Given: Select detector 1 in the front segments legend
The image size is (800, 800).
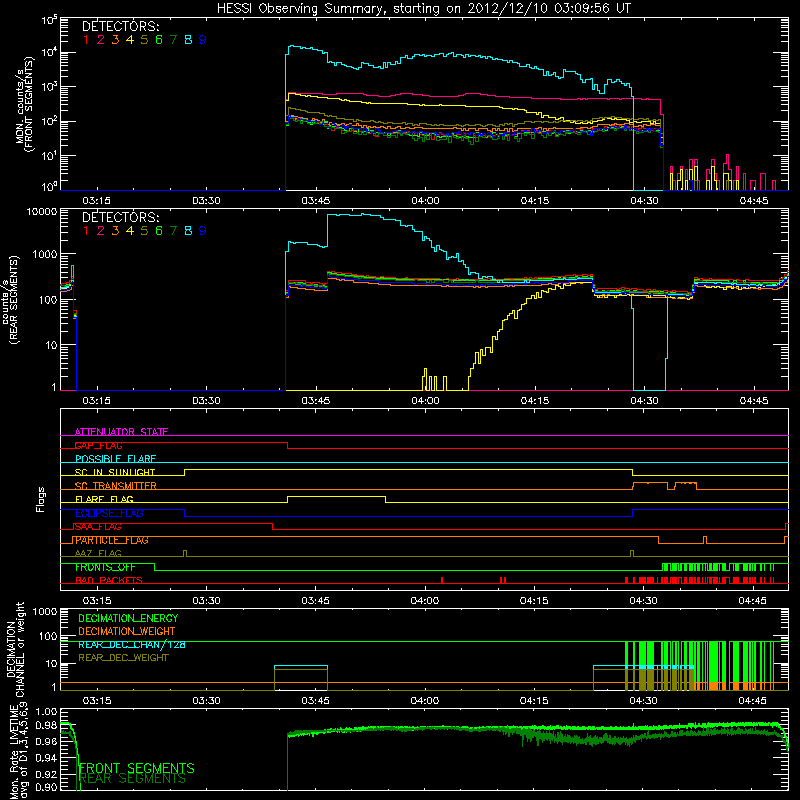Looking at the screenshot, I should click(x=86, y=40).
